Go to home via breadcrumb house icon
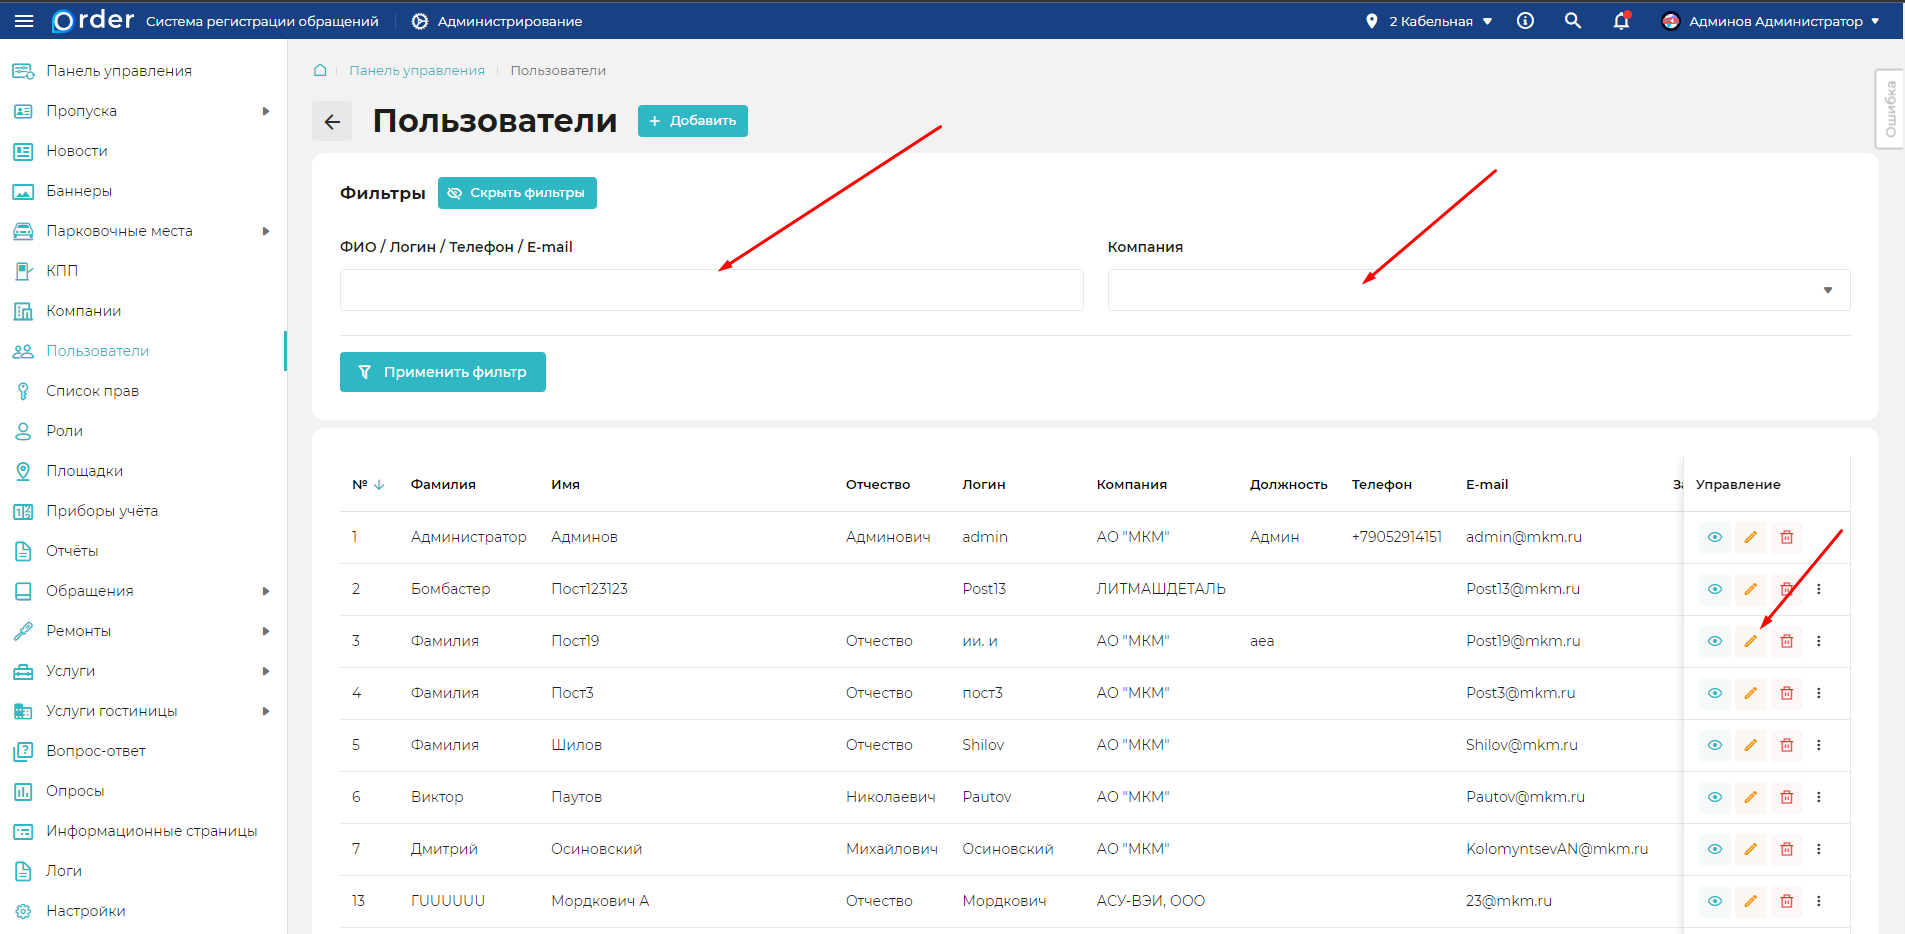Image resolution: width=1905 pixels, height=934 pixels. [320, 70]
